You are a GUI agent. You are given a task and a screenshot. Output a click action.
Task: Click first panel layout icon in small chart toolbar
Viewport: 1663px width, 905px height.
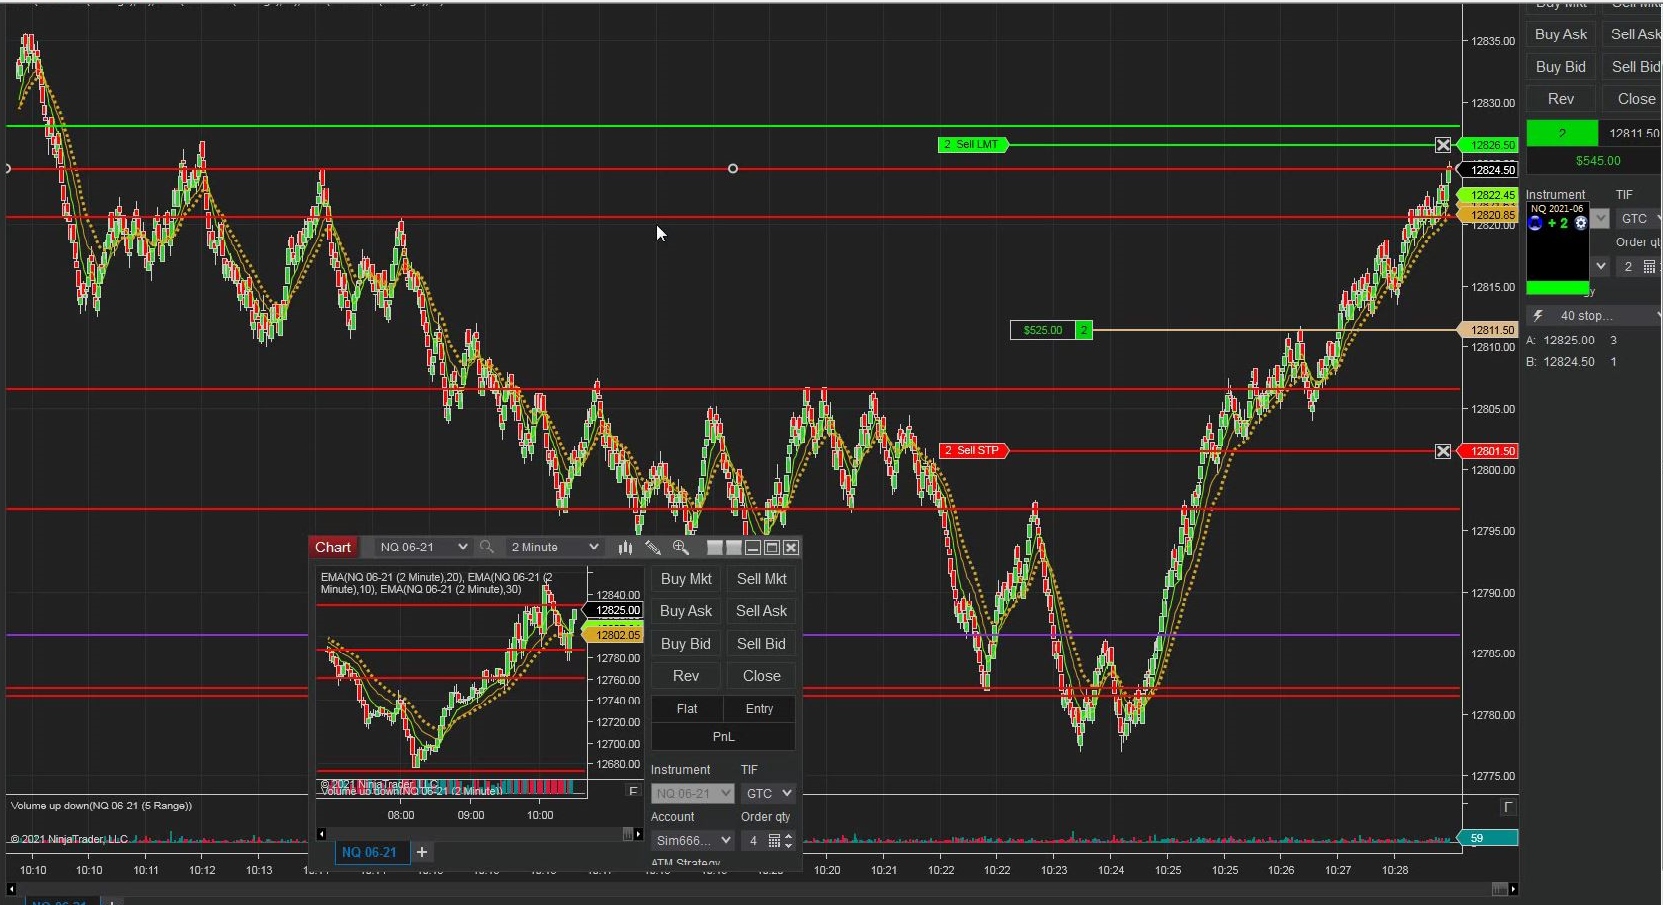(715, 547)
